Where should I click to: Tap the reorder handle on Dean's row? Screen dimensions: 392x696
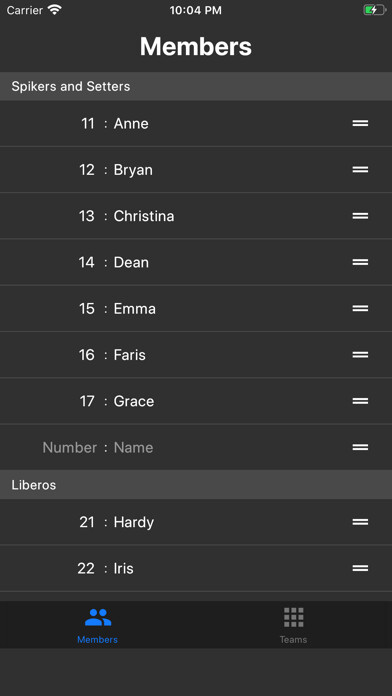tap(360, 262)
